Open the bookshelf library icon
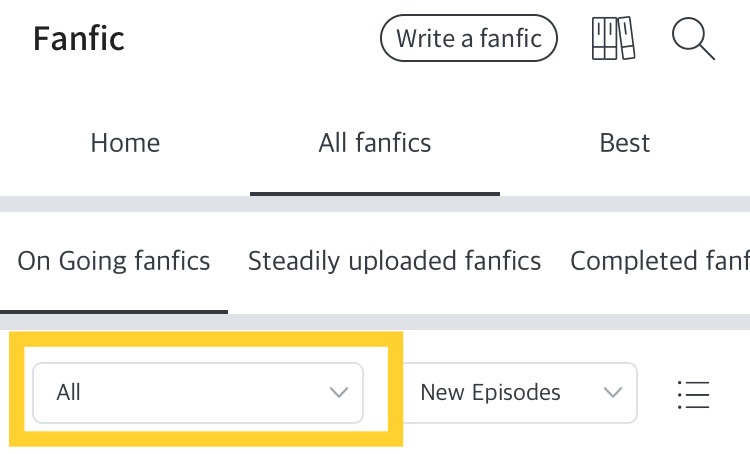The width and height of the screenshot is (750, 454). 614,39
